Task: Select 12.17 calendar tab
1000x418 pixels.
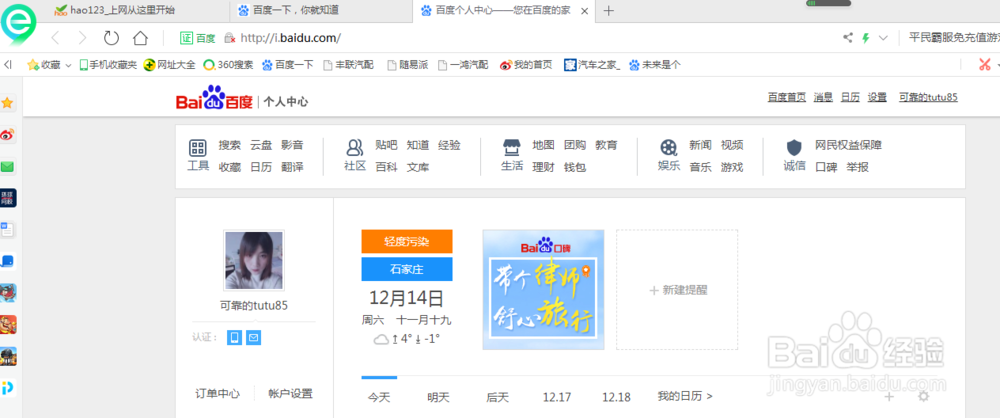Action: point(557,397)
